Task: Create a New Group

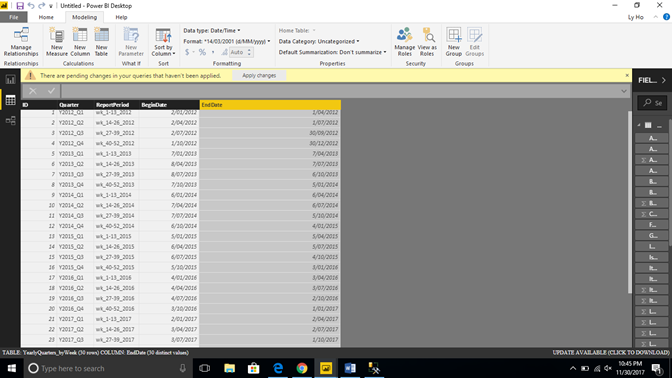Action: (x=453, y=41)
